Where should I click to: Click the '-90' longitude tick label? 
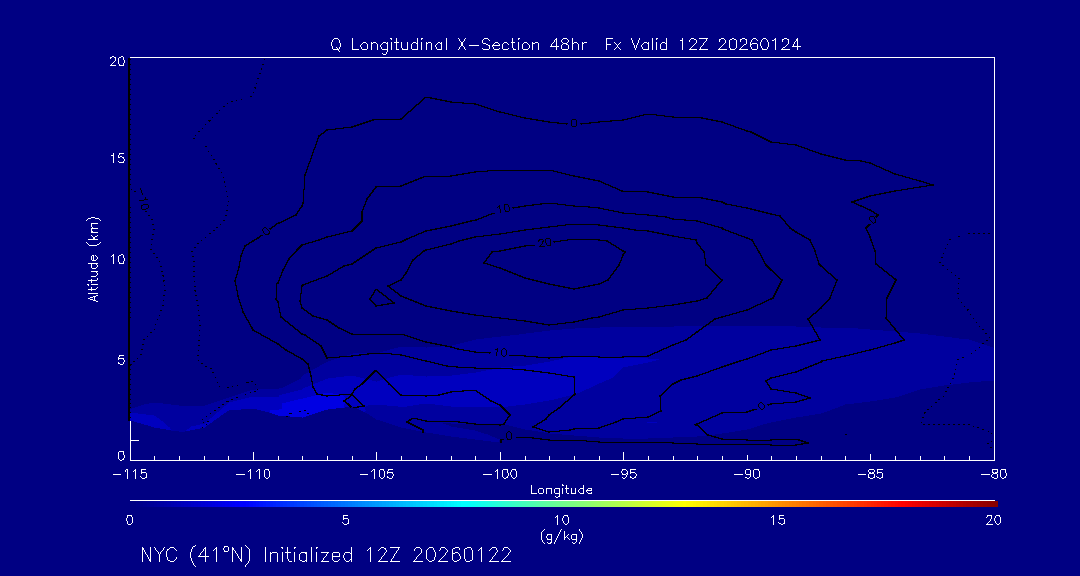click(747, 475)
